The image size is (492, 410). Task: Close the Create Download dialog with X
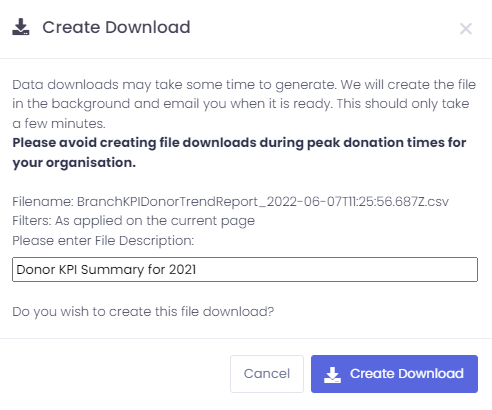click(x=466, y=29)
